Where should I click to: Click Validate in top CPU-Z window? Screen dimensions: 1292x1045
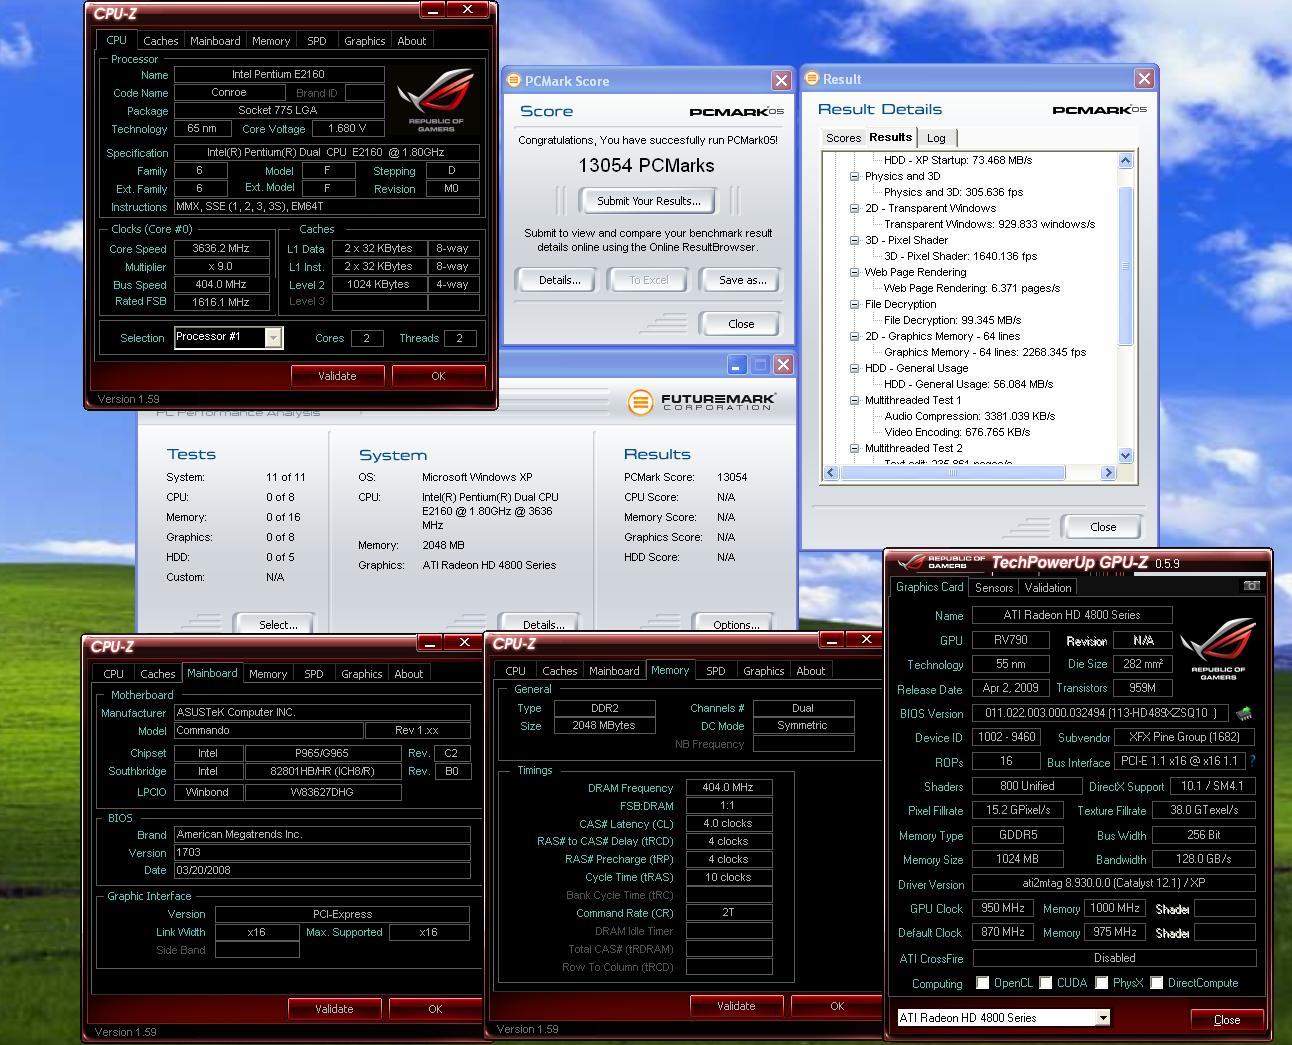337,376
